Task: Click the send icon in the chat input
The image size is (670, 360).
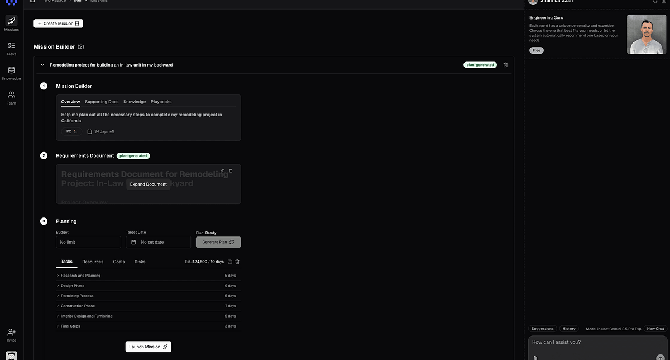Action: click(x=660, y=357)
